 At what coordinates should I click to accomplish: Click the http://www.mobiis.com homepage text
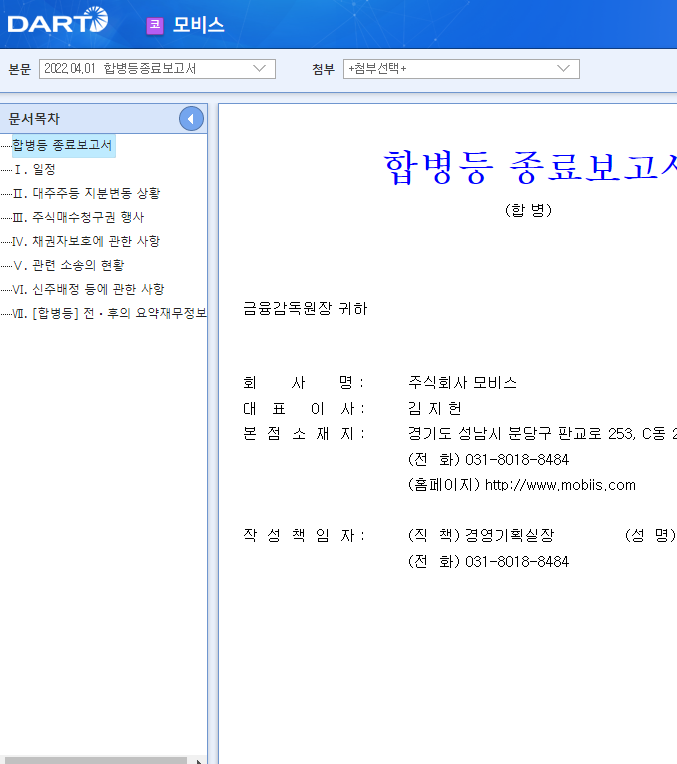[561, 485]
